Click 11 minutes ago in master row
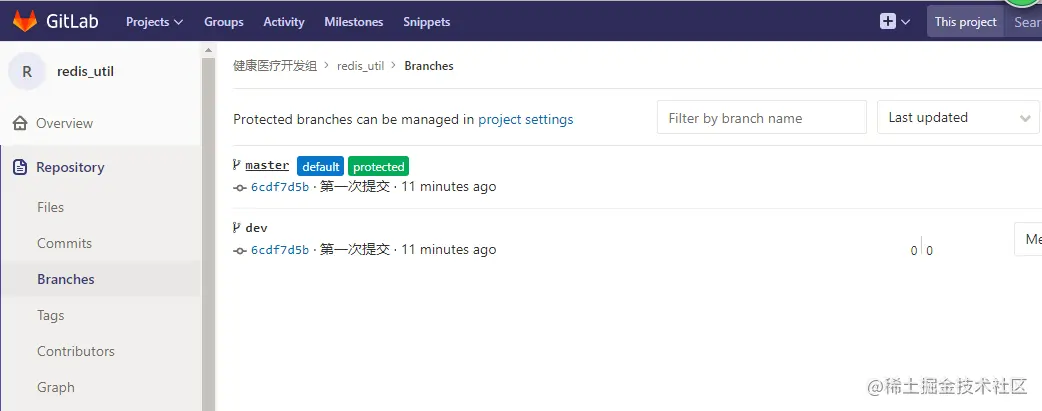 tap(449, 187)
